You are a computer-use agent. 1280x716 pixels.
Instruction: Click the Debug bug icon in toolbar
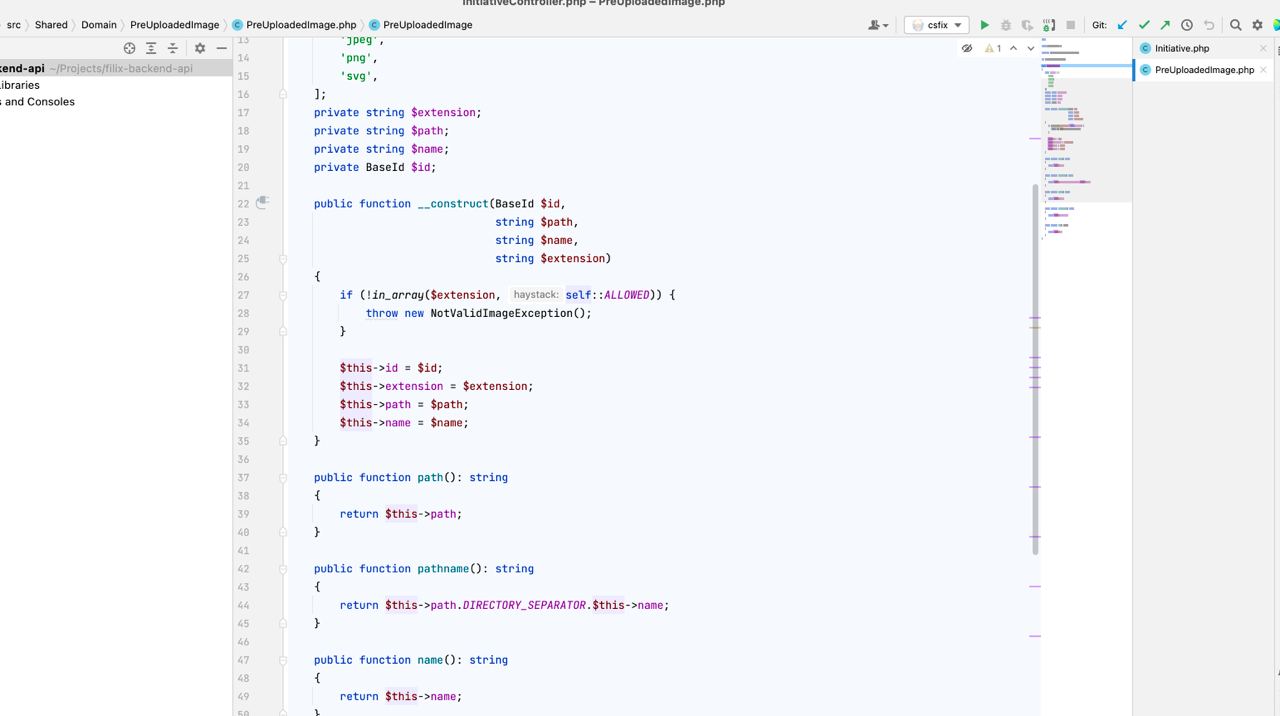pos(1006,25)
